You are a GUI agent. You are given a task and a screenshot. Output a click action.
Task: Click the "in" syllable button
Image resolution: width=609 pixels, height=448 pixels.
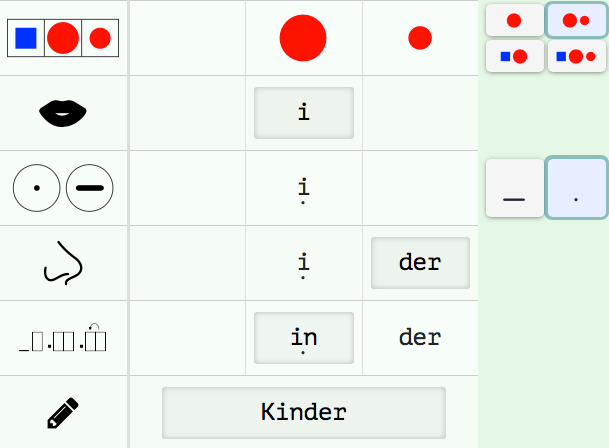click(304, 338)
